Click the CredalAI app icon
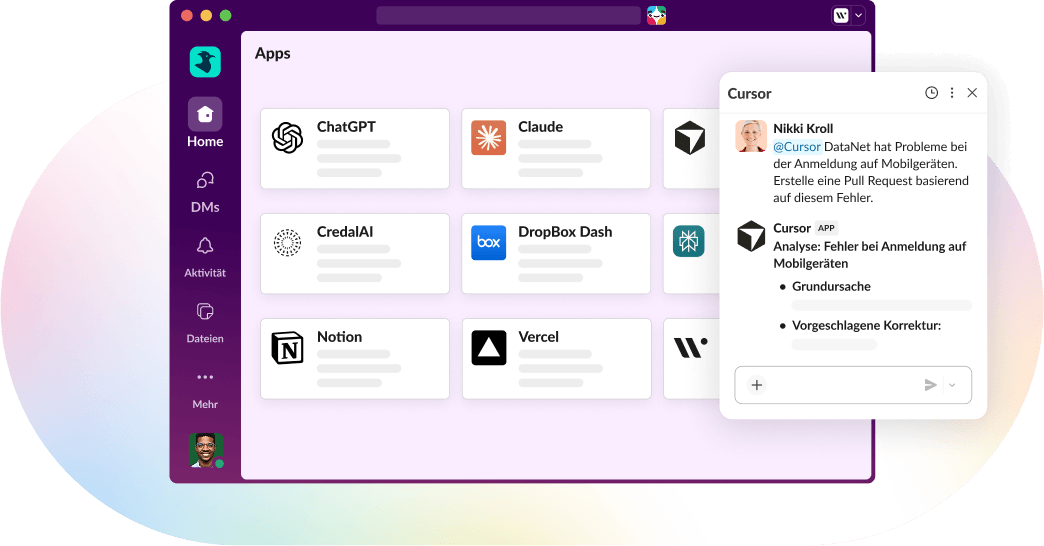This screenshot has width=1044, height=546. tap(288, 243)
